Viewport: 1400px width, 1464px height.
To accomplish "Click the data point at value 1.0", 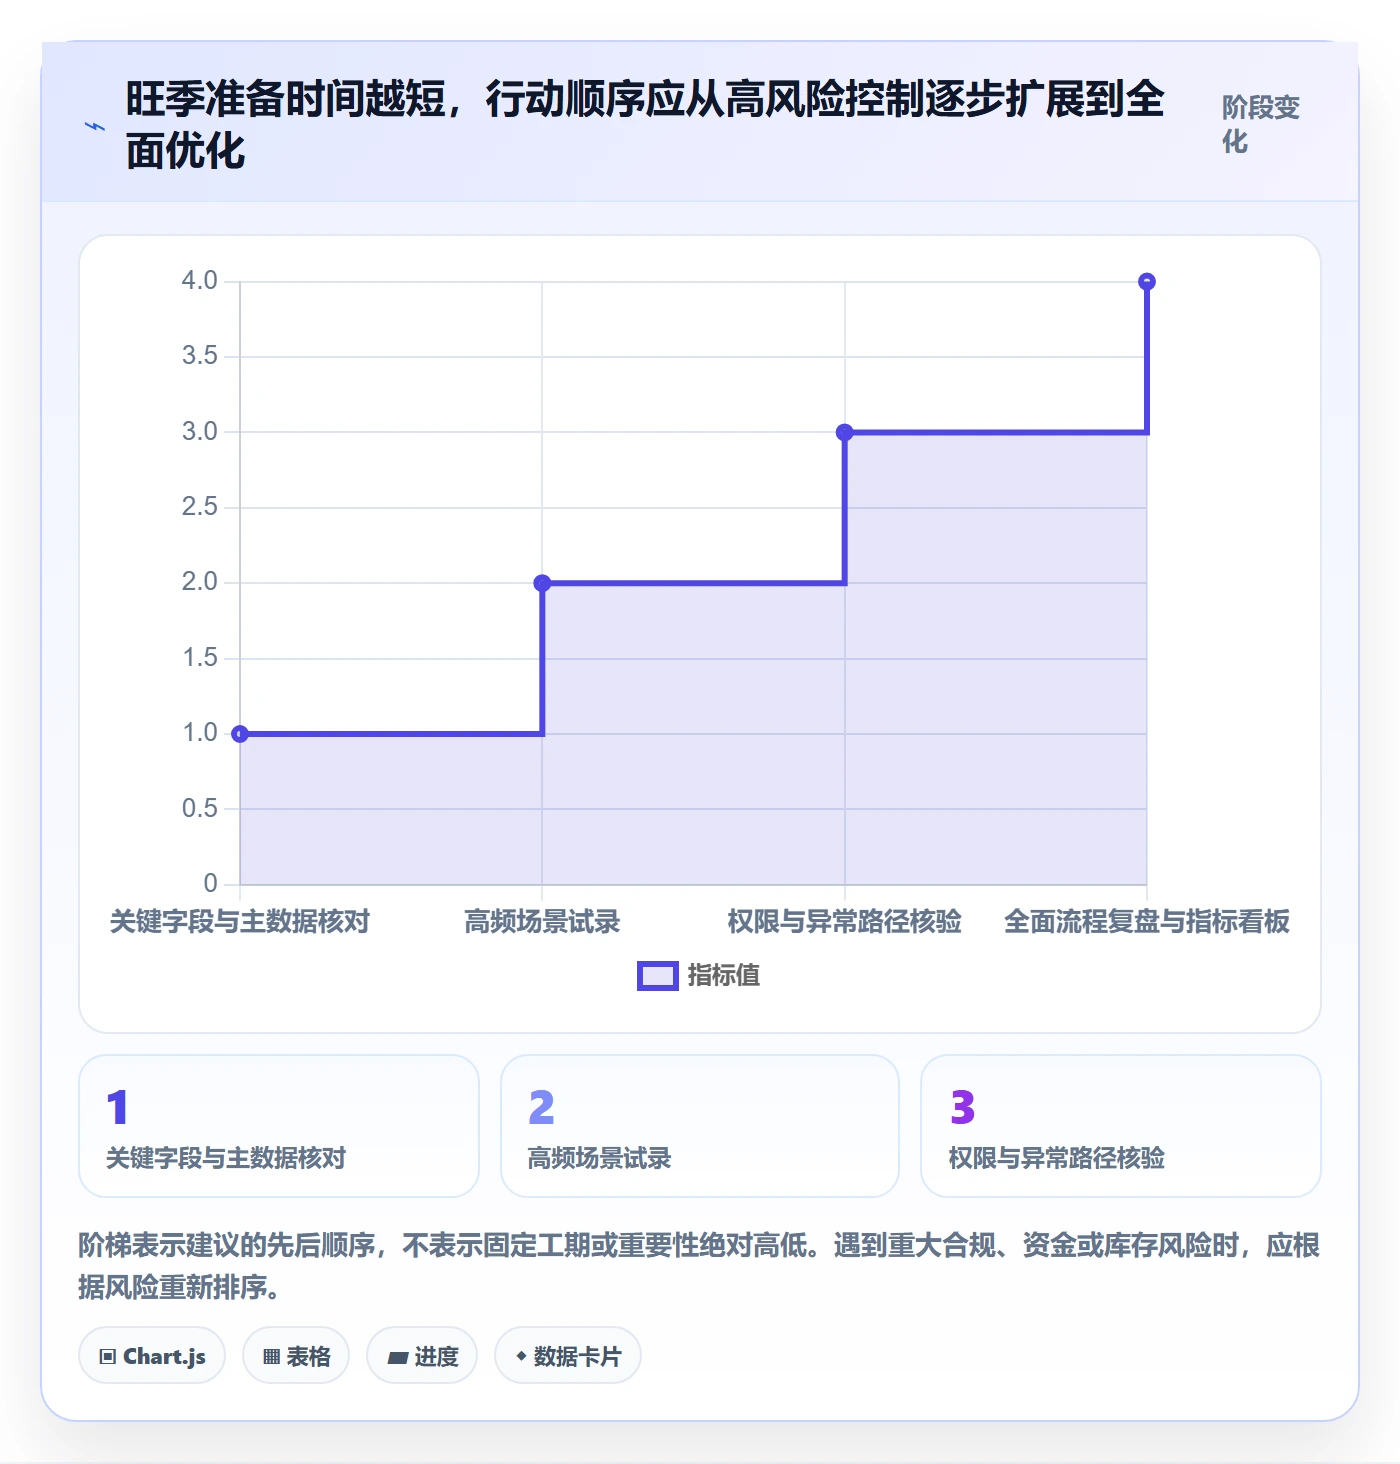I will [x=240, y=734].
